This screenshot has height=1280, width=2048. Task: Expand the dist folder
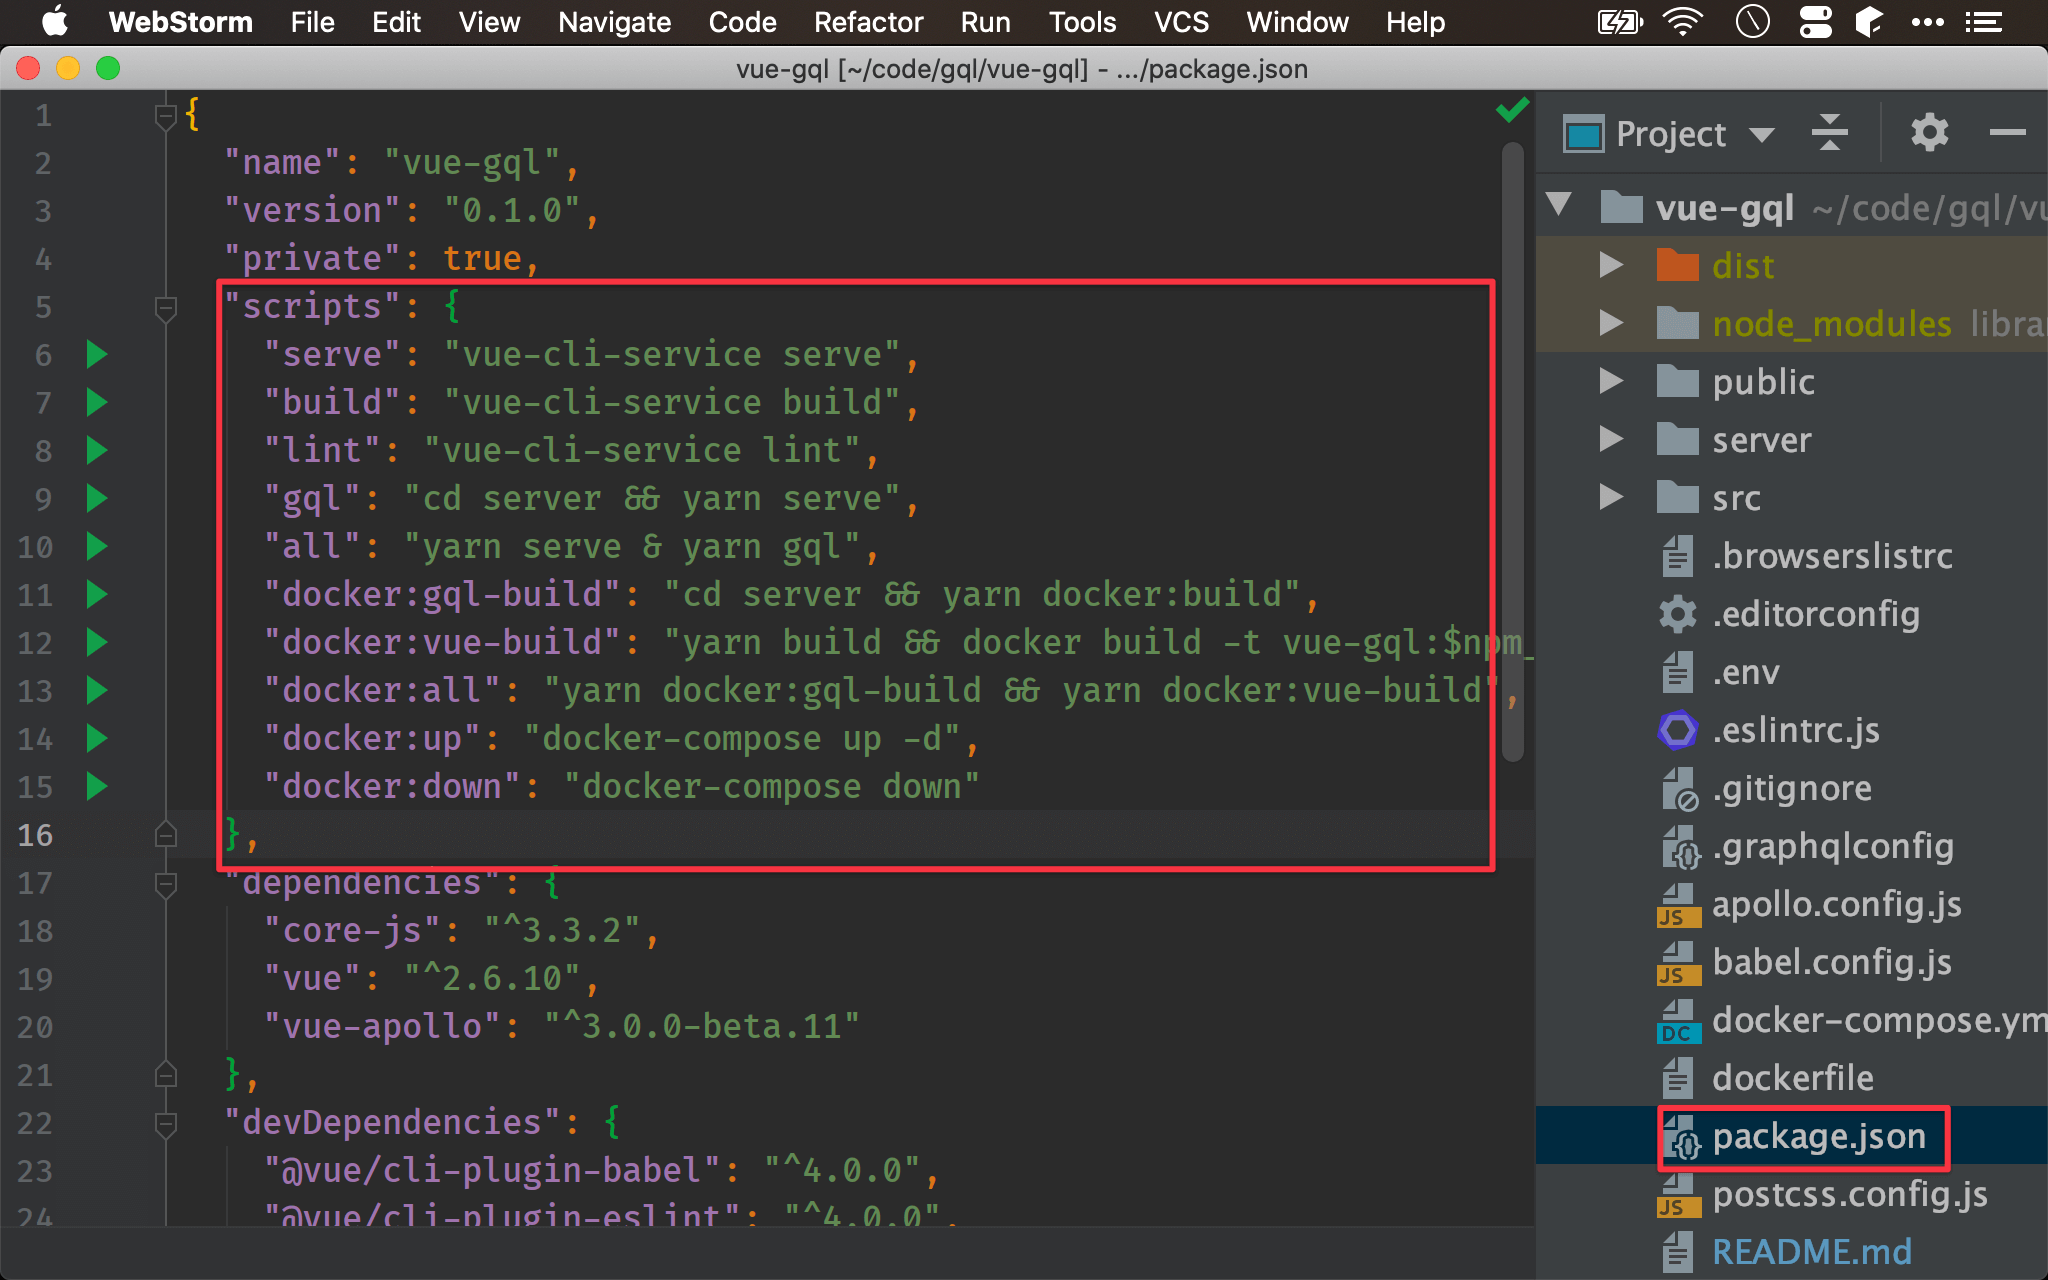click(x=1610, y=265)
